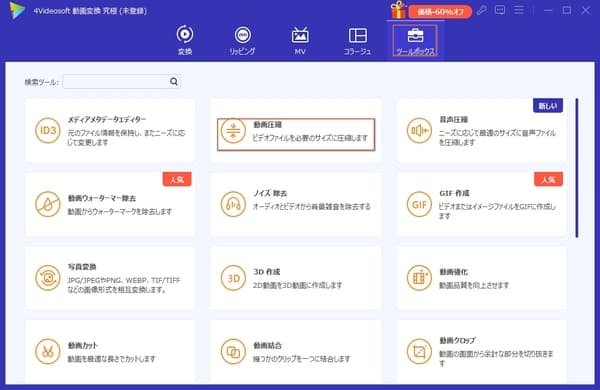Switch to the リッピング tab
The width and height of the screenshot is (600, 390).
243,40
